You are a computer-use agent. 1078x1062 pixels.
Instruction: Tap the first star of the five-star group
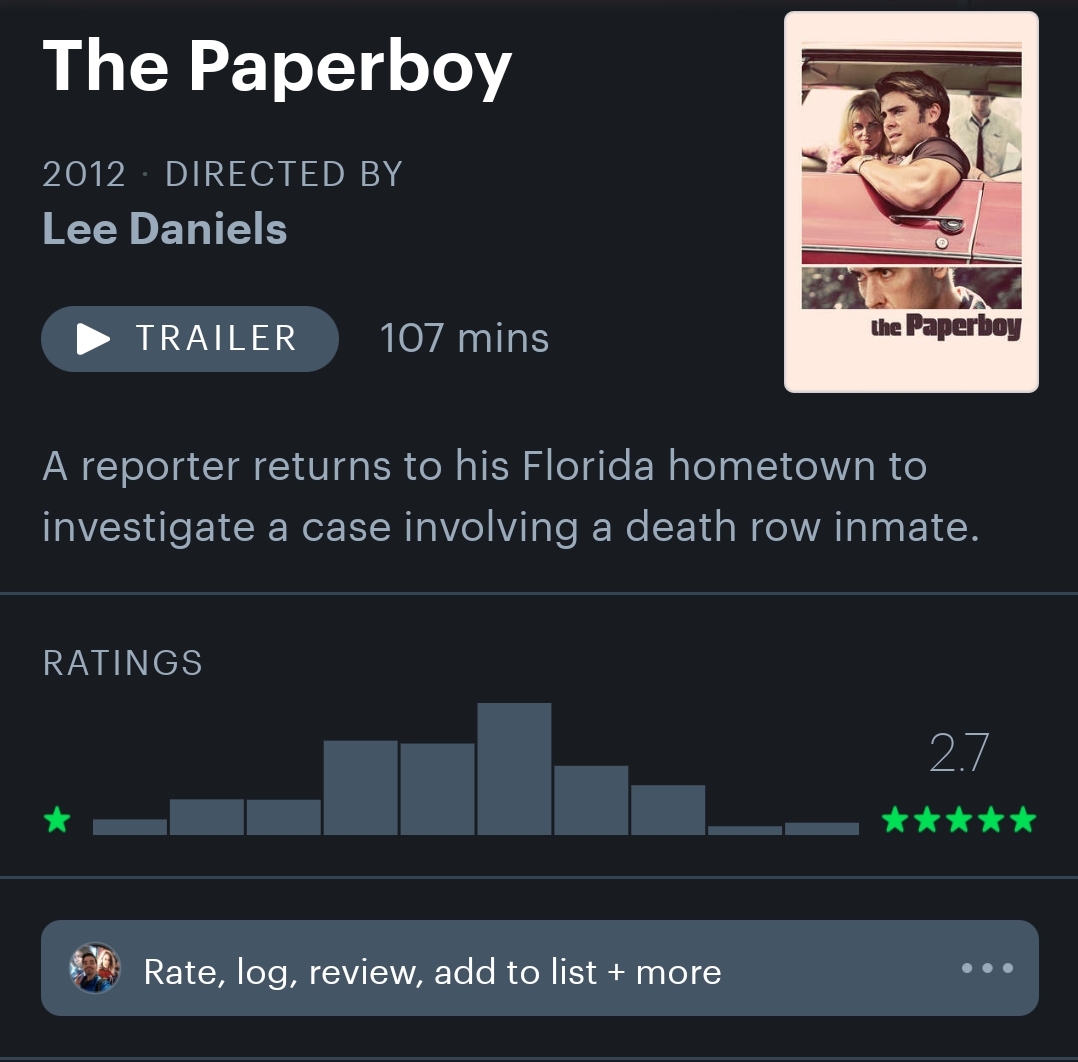[x=895, y=819]
